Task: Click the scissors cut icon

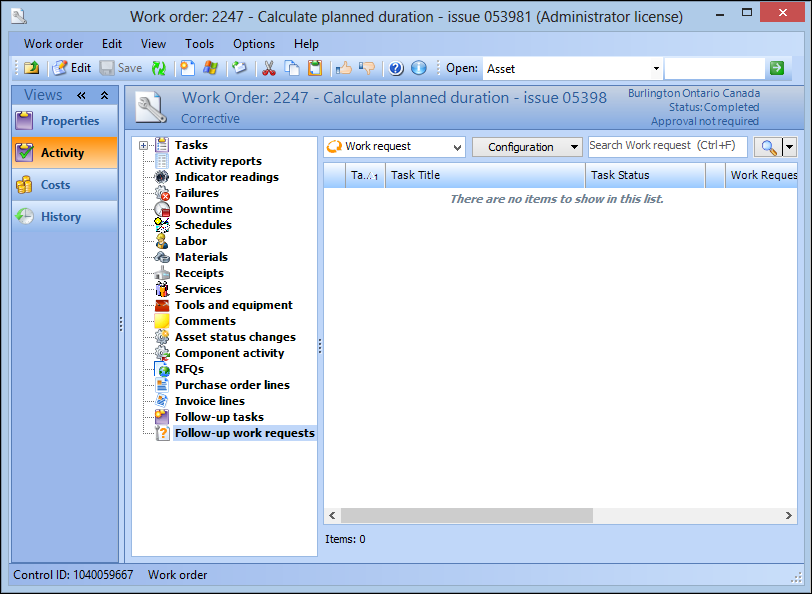Action: [269, 68]
